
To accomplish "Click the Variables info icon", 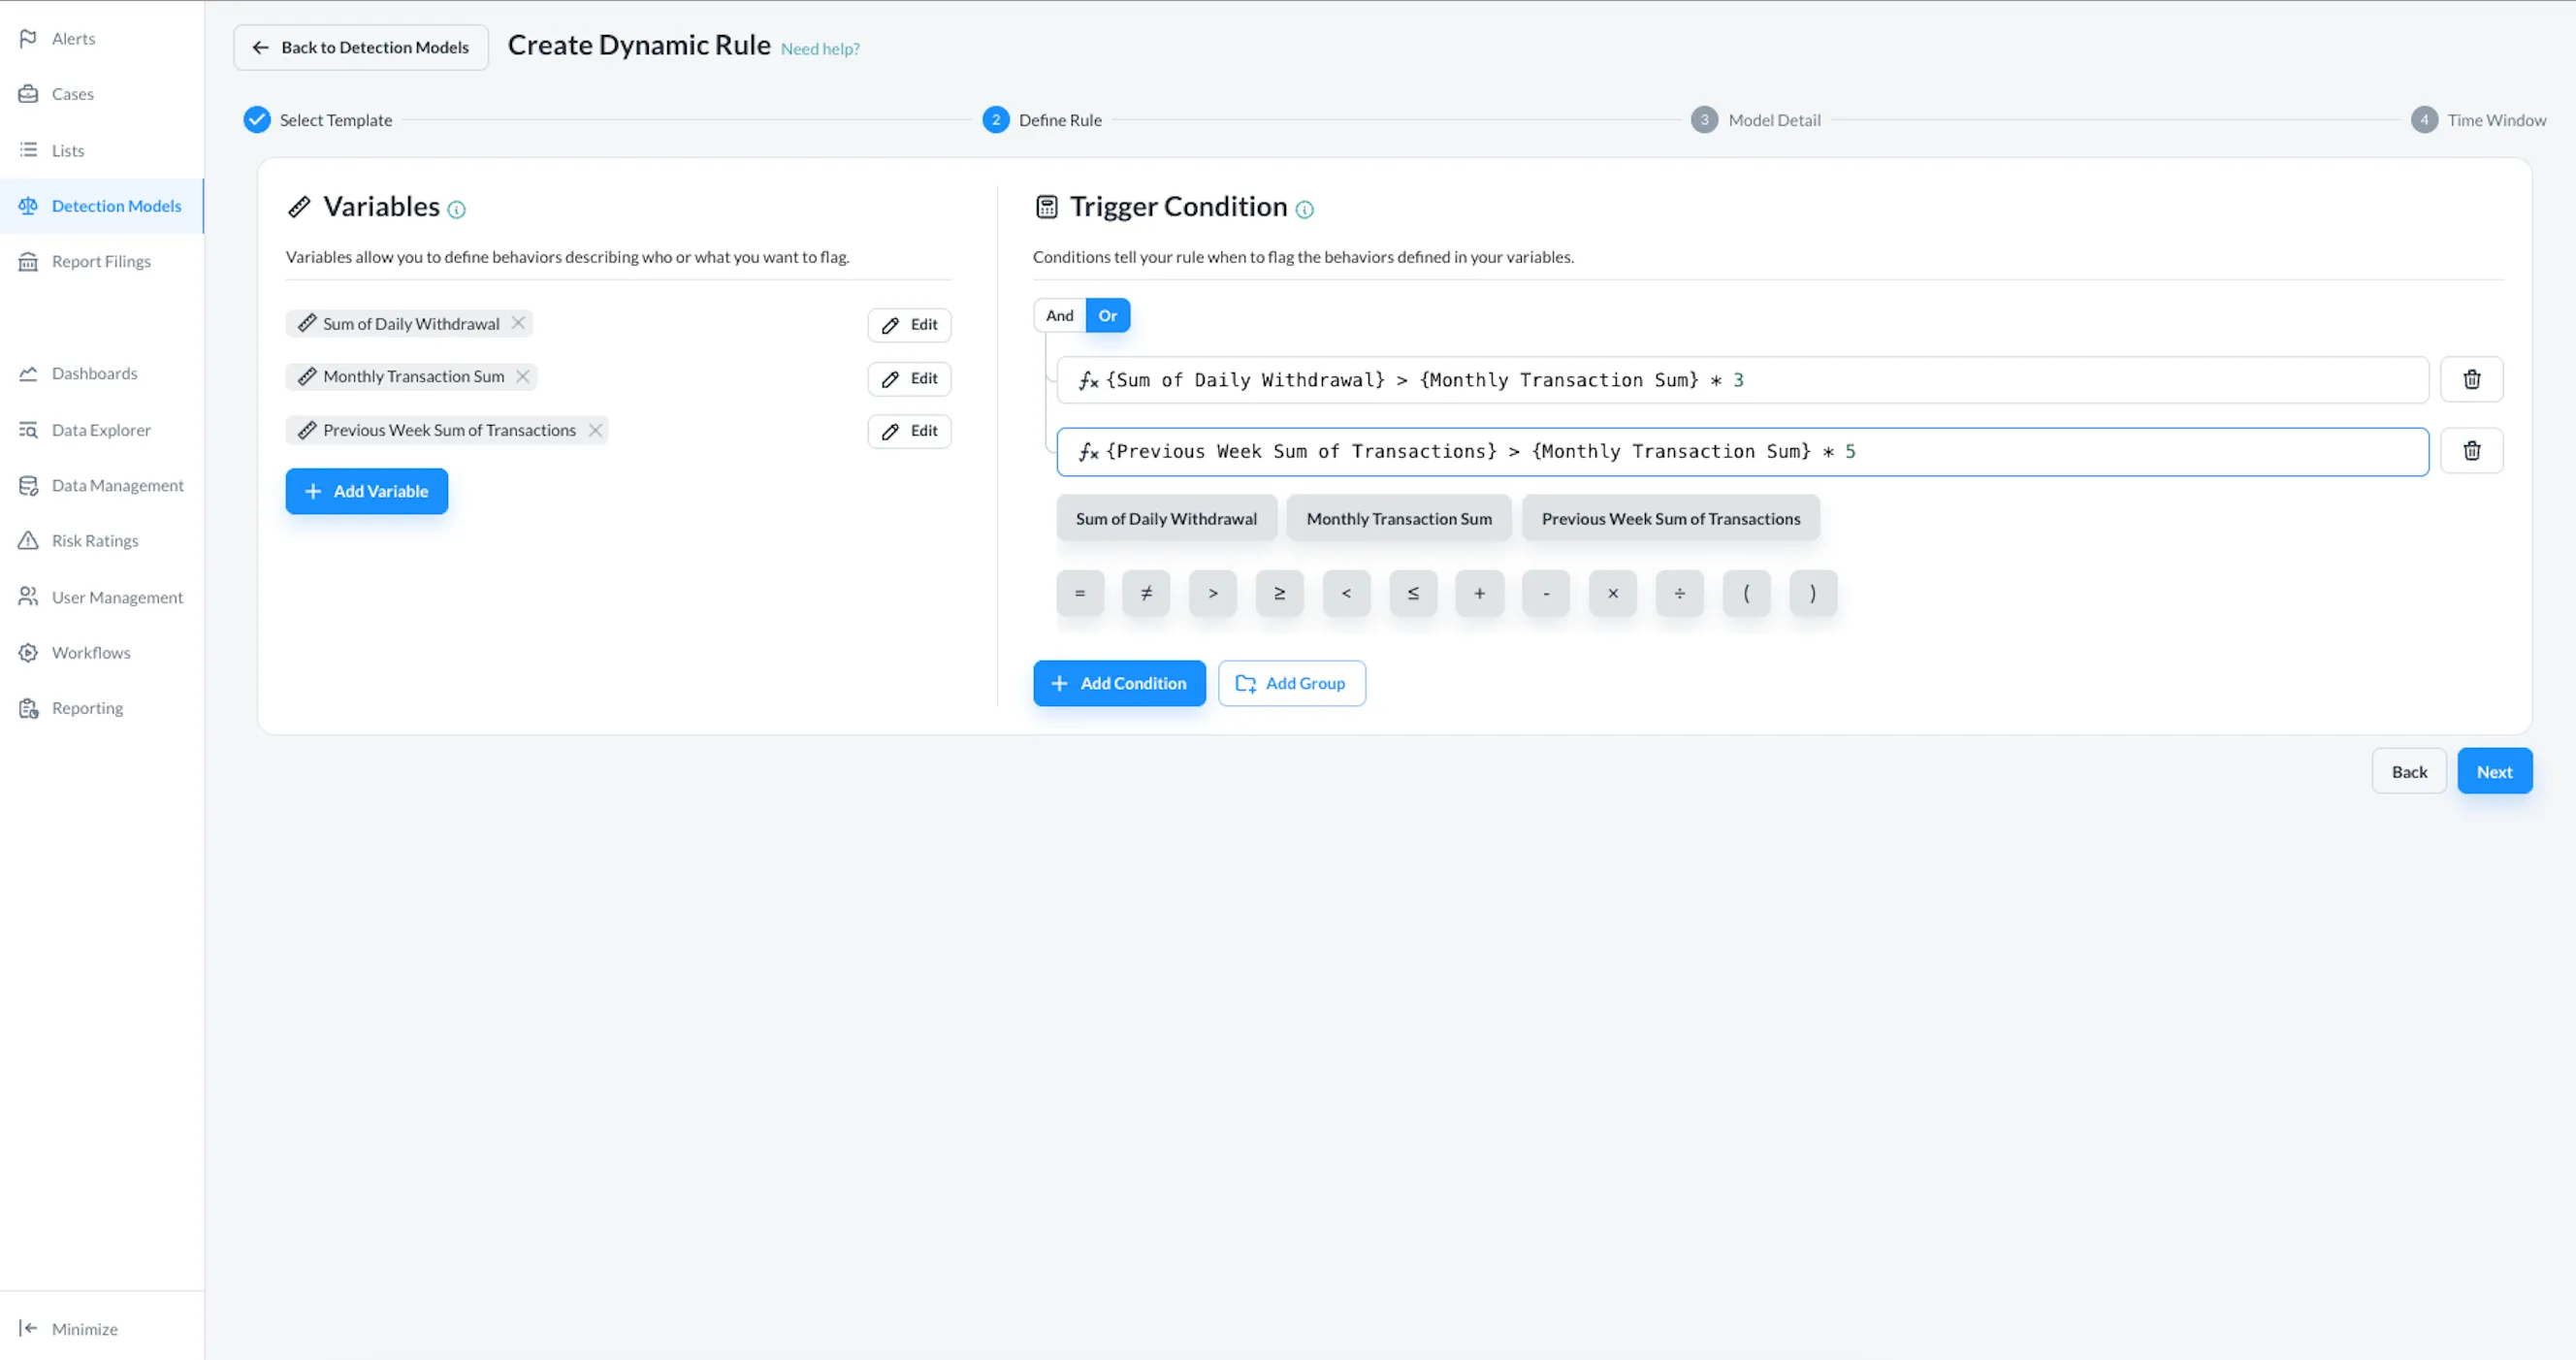I will tap(457, 209).
